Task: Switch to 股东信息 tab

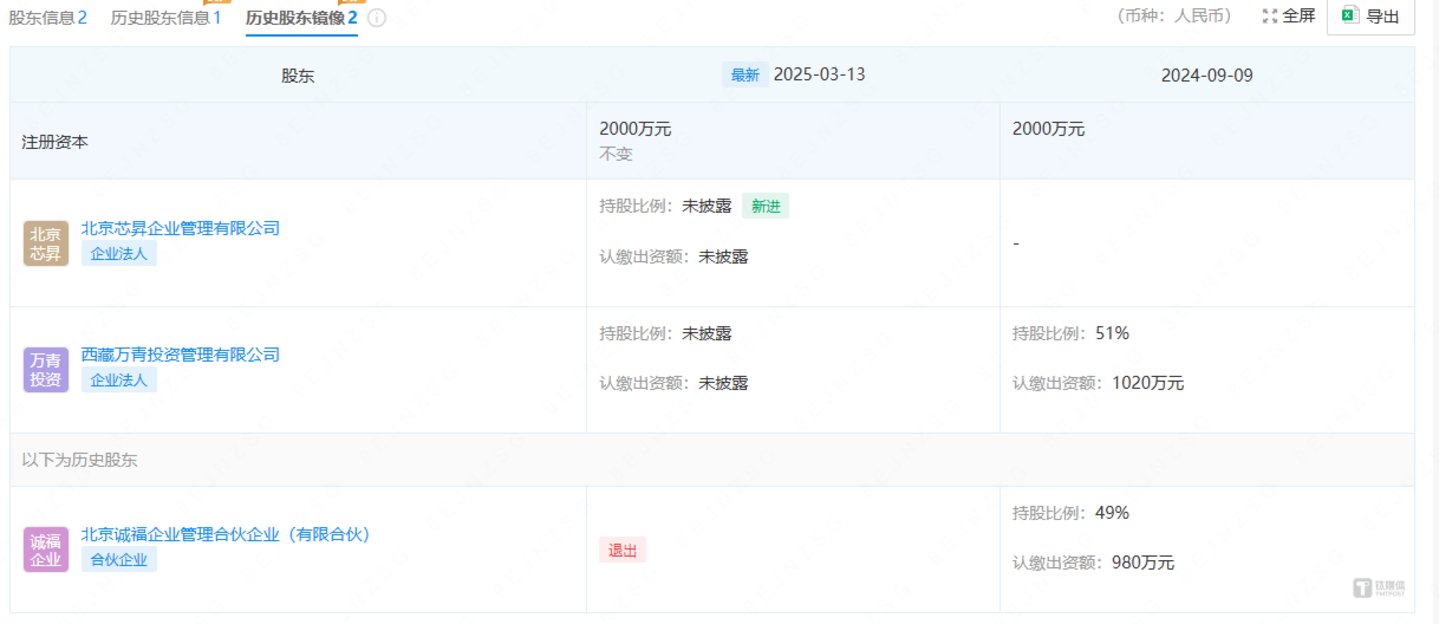Action: pyautogui.click(x=48, y=17)
